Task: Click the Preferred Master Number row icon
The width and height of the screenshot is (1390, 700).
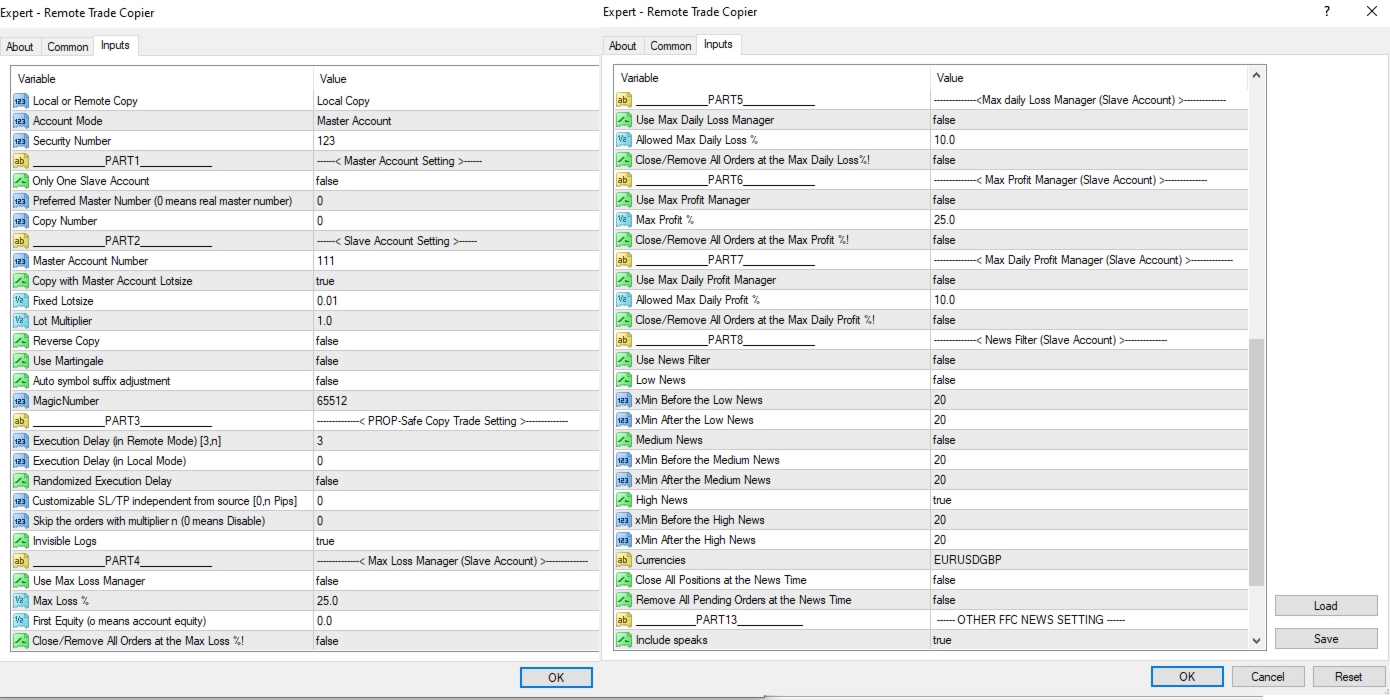Action: coord(21,201)
